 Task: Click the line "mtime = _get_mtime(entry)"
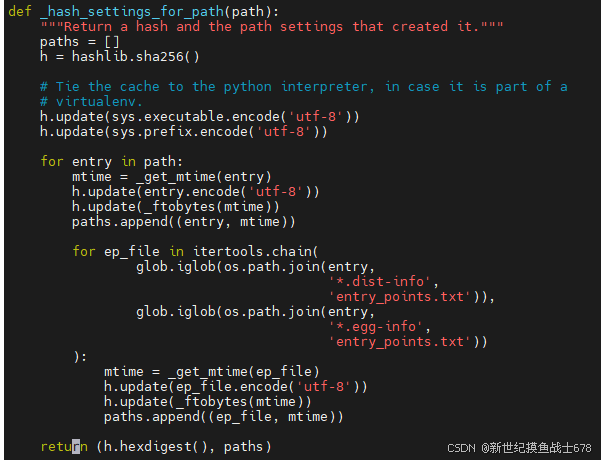click(x=172, y=177)
